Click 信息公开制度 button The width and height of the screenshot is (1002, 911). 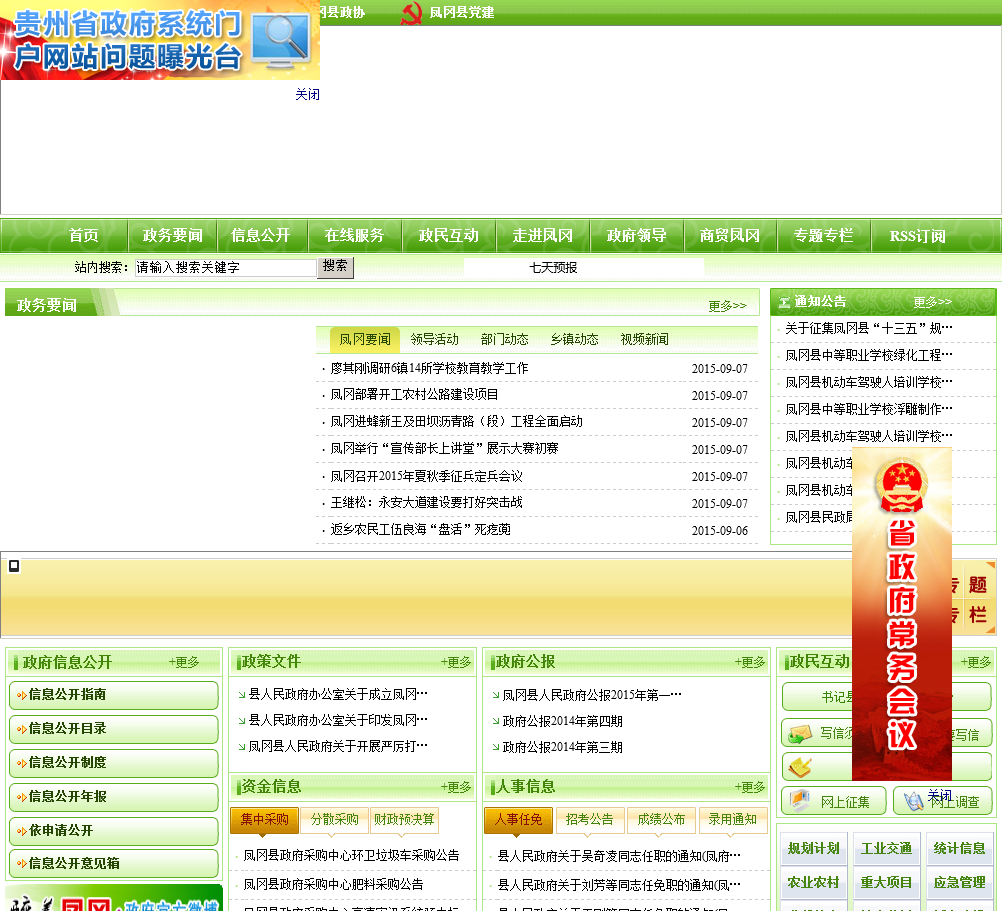click(x=114, y=763)
